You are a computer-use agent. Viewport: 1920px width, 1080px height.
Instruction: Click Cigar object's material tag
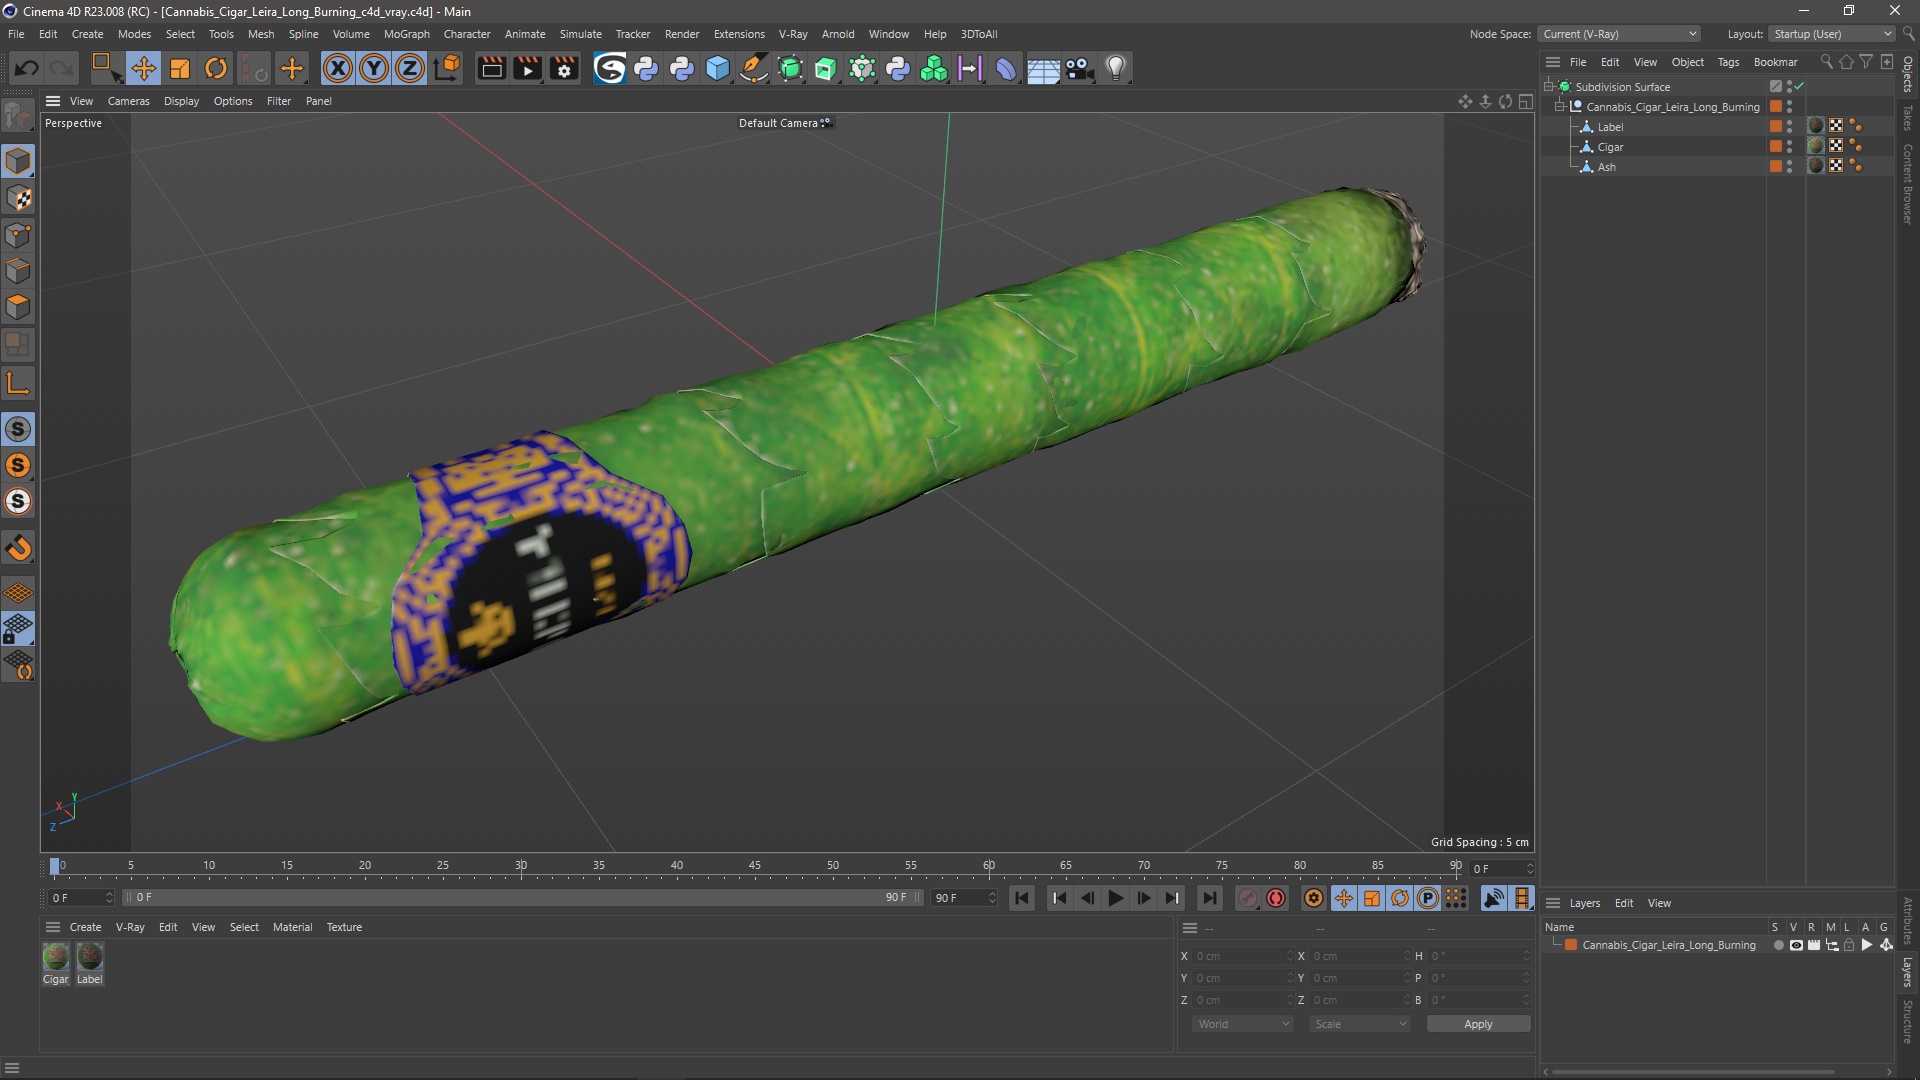click(x=1816, y=146)
